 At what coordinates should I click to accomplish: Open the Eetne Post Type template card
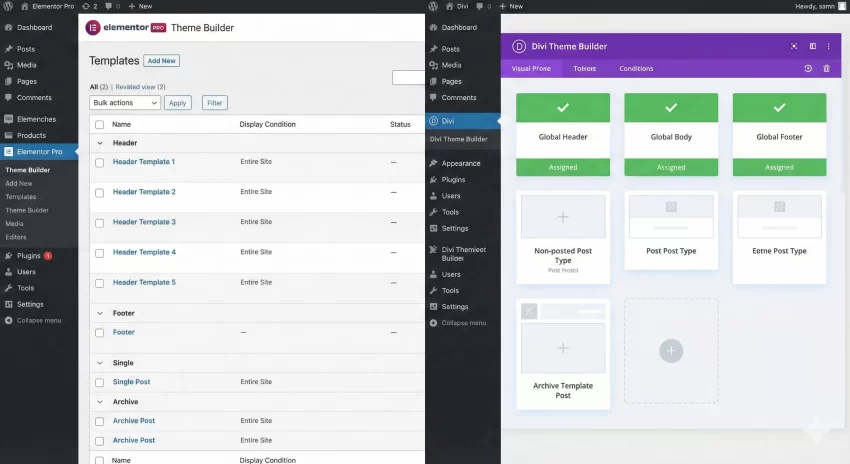(x=780, y=237)
